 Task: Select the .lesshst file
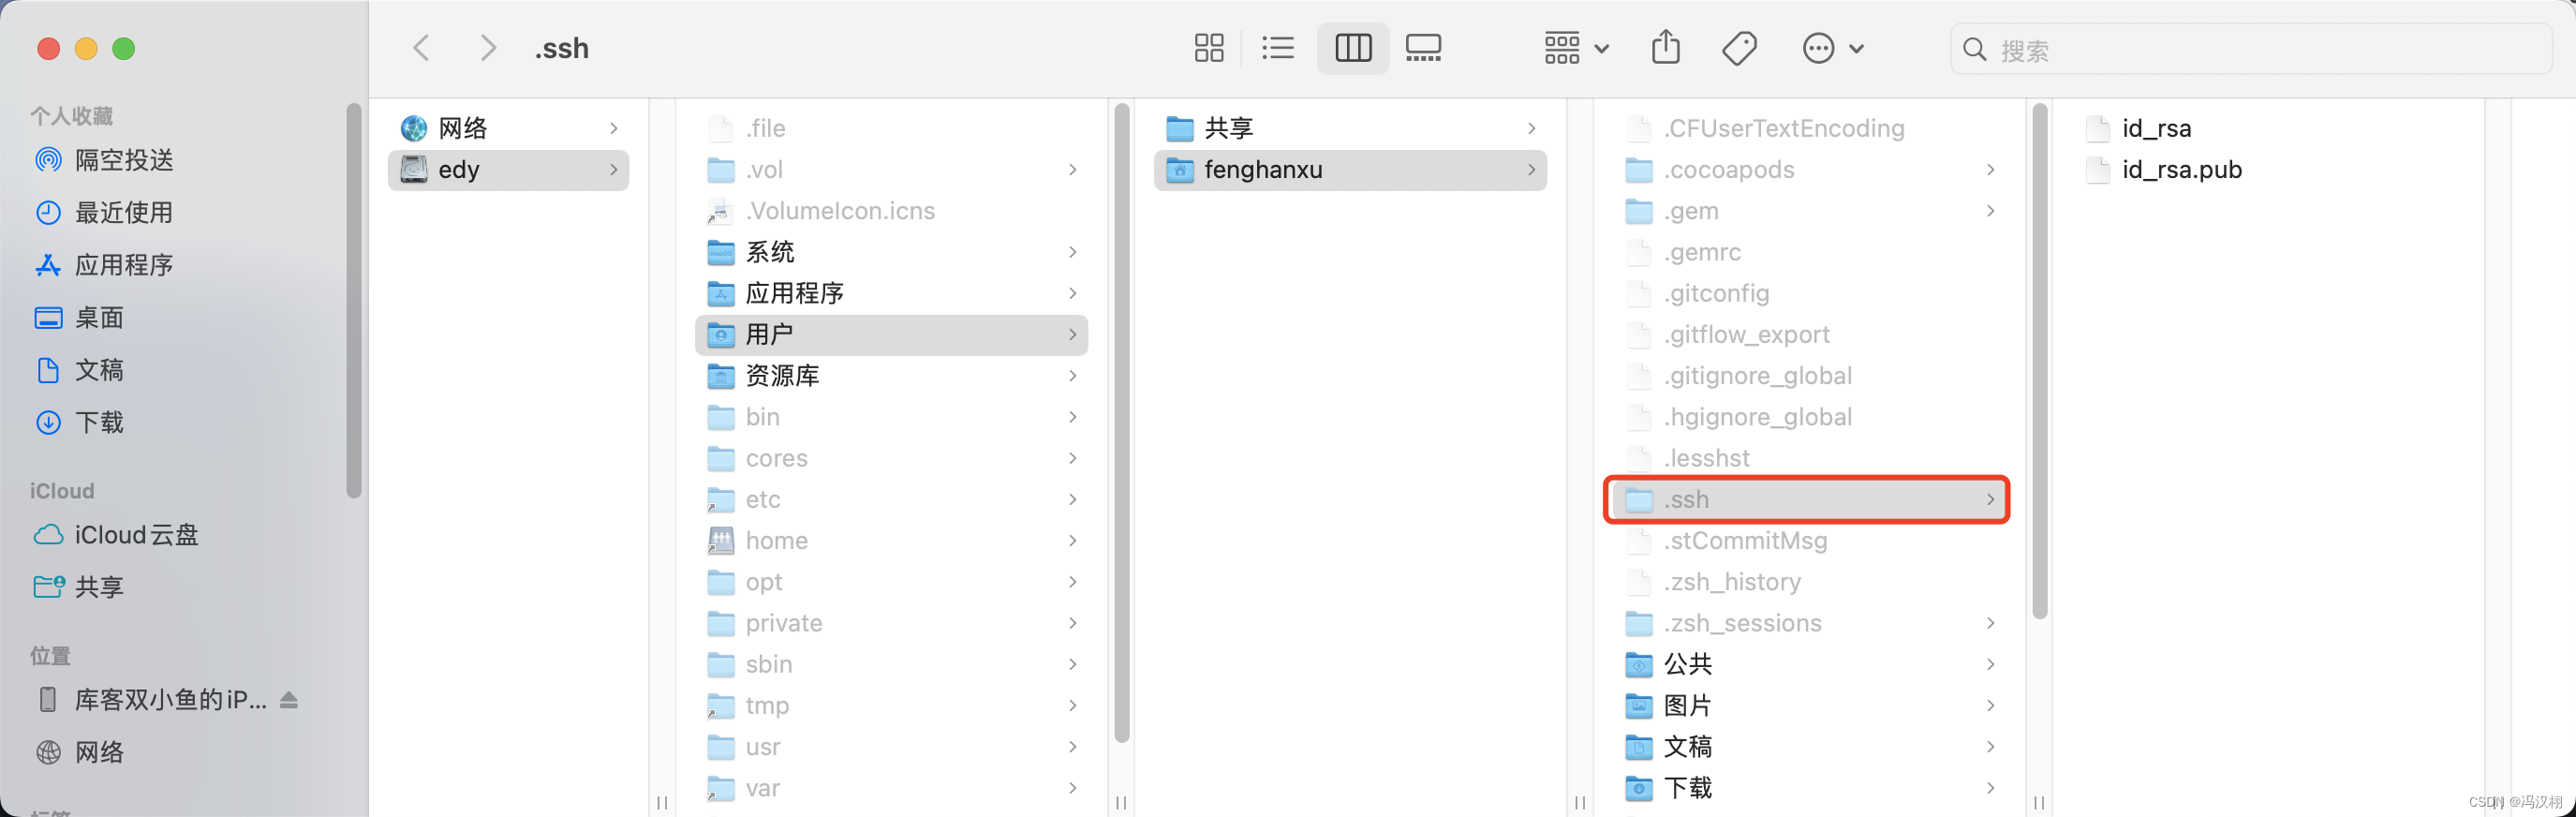(x=1809, y=458)
